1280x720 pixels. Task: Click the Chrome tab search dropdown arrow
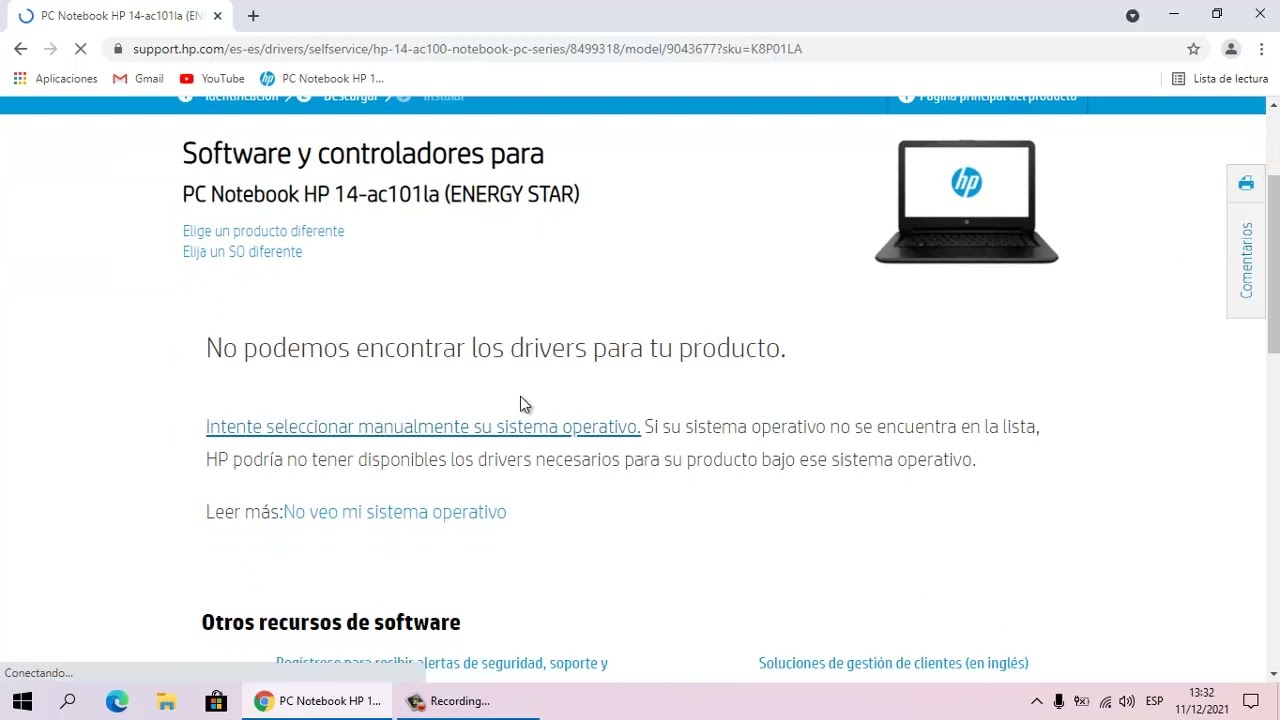point(1132,16)
